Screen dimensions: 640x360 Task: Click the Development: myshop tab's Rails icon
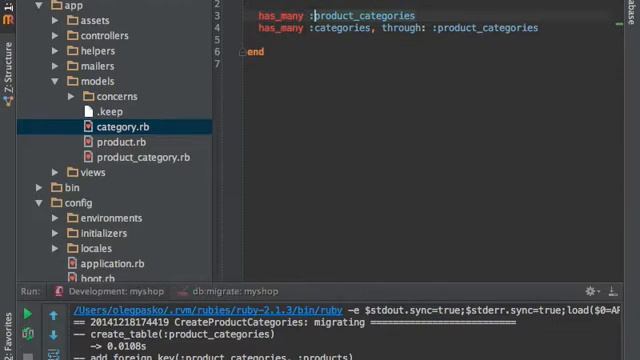59,291
